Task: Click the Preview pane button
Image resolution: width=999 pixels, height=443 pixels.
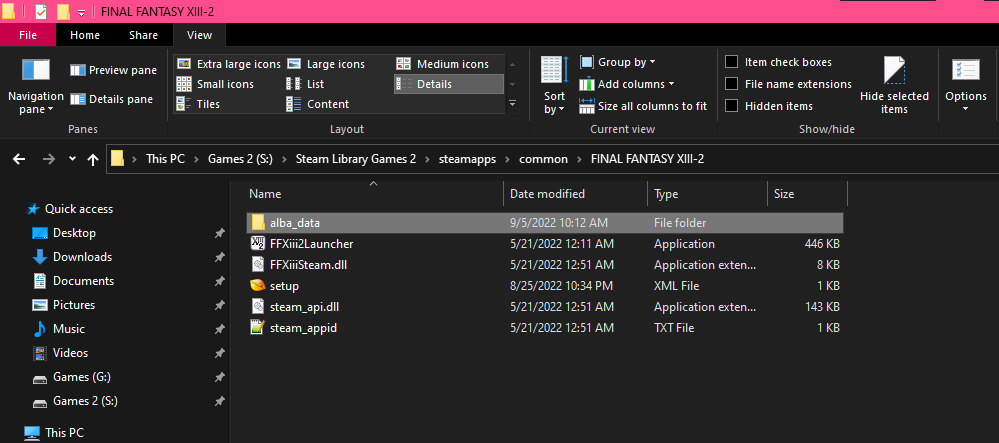Action: (113, 70)
